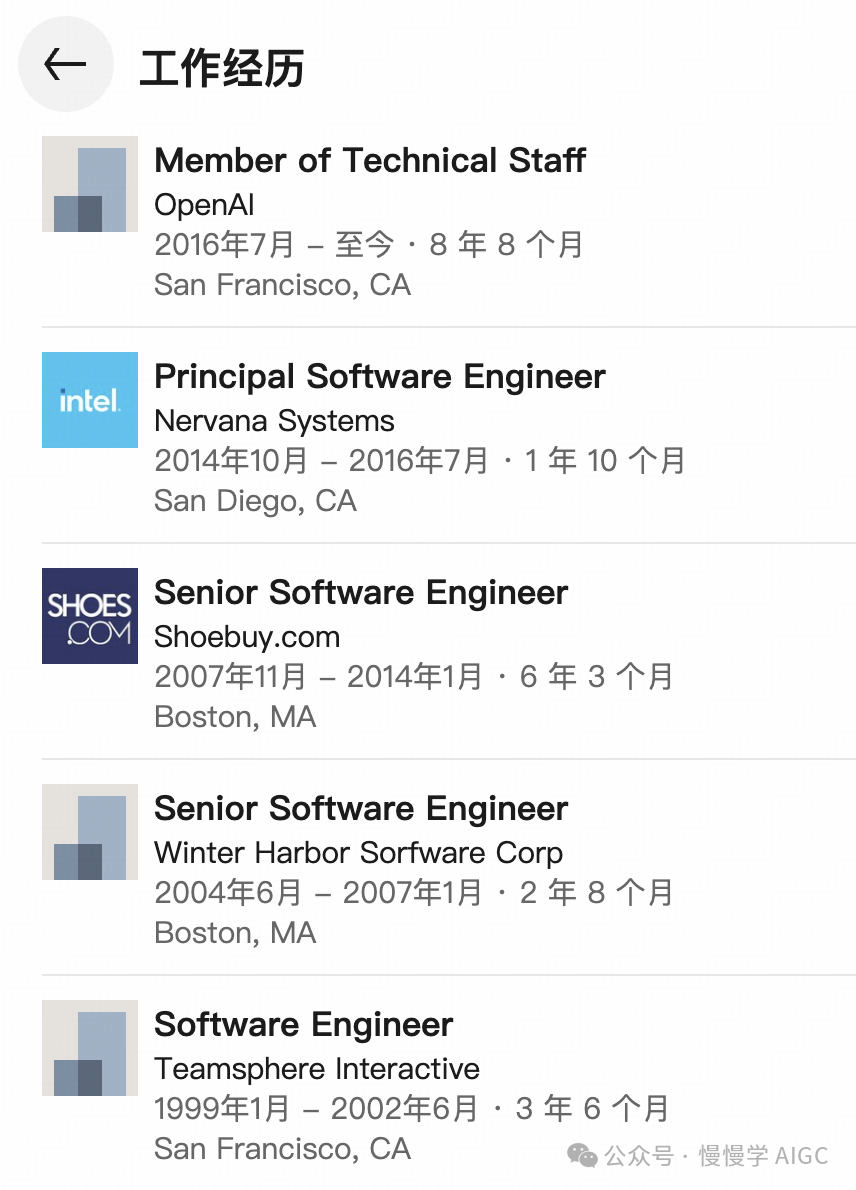Screen dimensions: 856x1190
Task: Click the San Diego, CA location text
Action: click(255, 501)
